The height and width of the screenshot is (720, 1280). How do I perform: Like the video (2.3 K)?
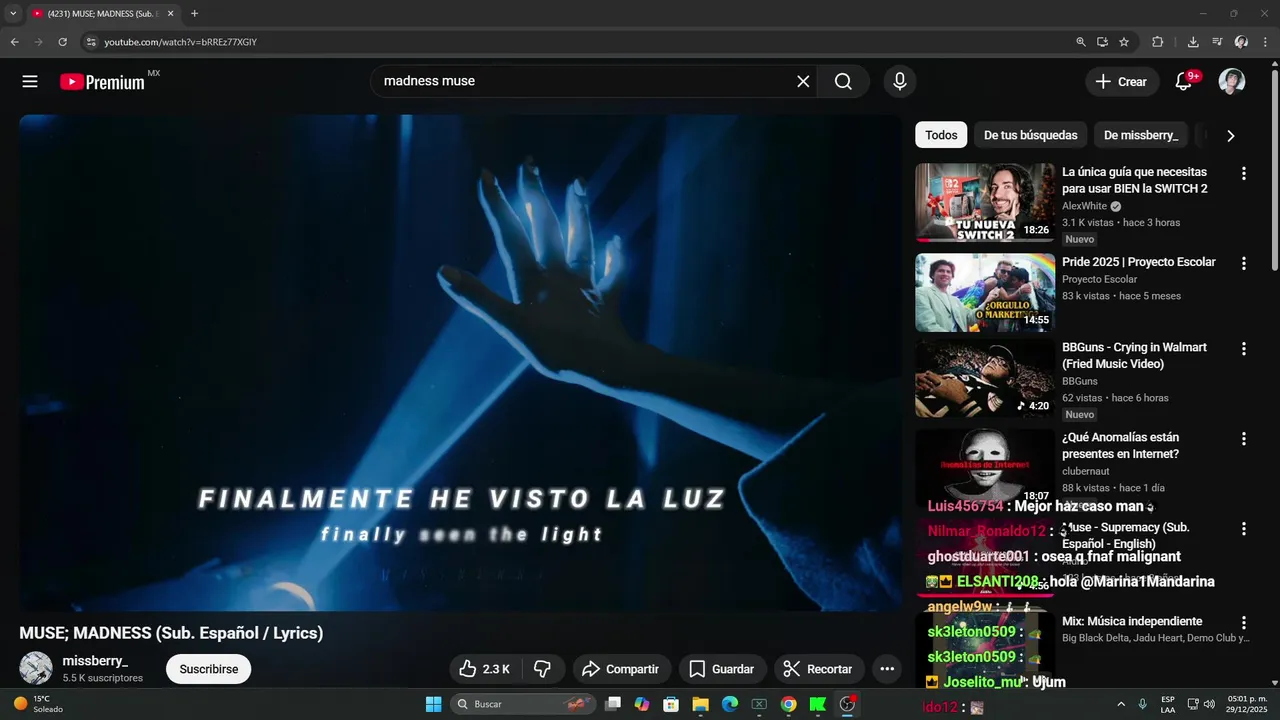[485, 669]
